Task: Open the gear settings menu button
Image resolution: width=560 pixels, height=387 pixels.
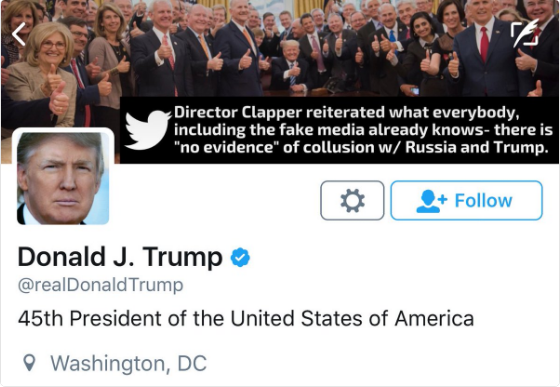Action: tap(352, 200)
